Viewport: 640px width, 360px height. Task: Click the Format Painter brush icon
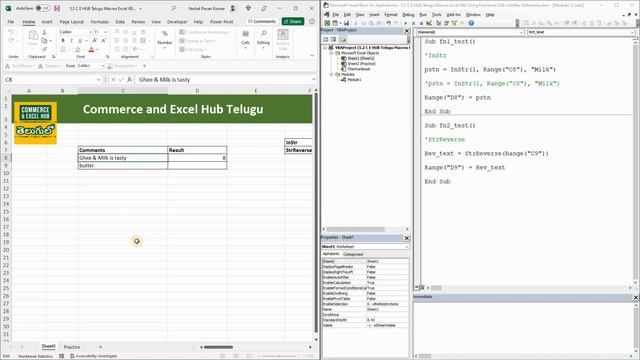(x=44, y=49)
